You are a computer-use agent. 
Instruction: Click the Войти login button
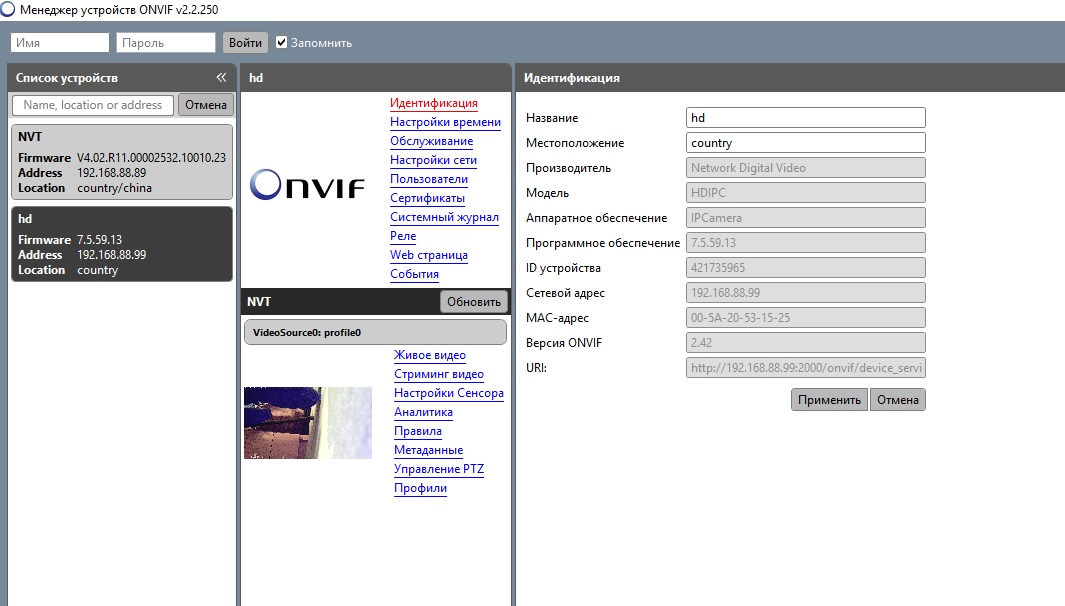coord(245,42)
